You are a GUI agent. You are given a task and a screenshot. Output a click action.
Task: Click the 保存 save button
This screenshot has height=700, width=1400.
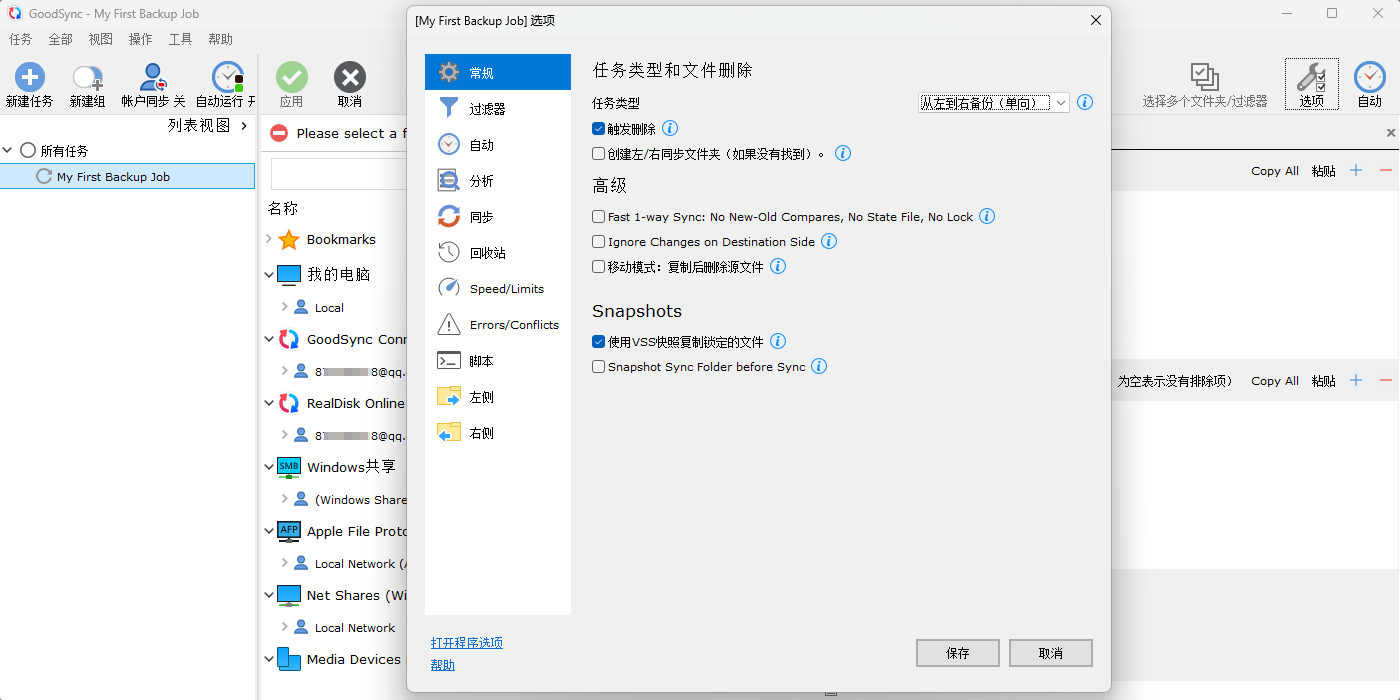coord(957,653)
